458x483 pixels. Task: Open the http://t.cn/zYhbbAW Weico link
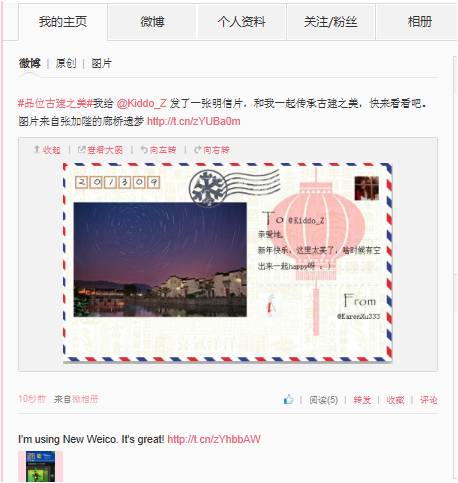[x=214, y=439]
